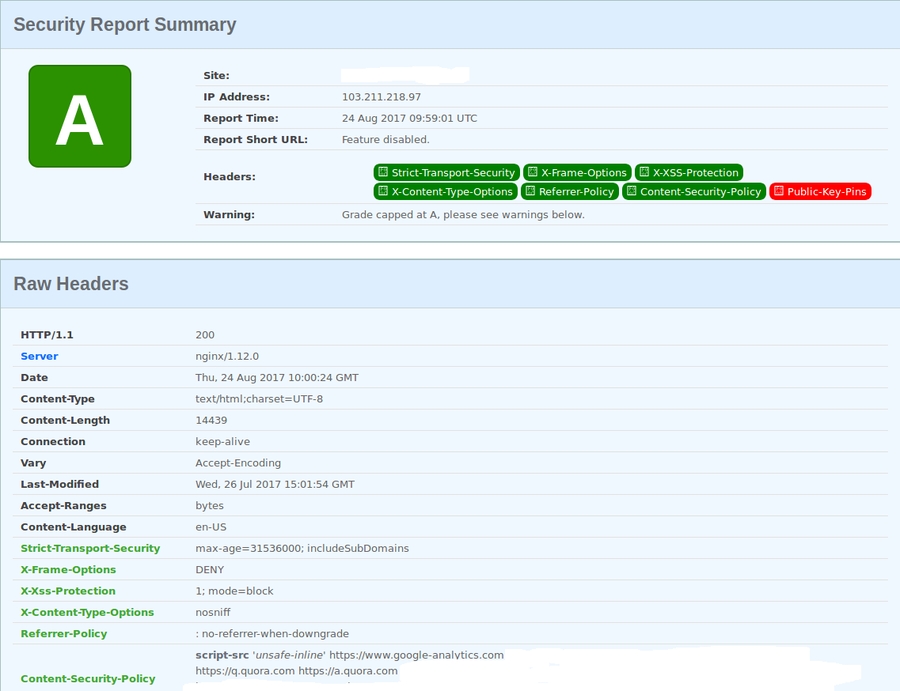Image resolution: width=900 pixels, height=691 pixels.
Task: Click the grade capped warning text
Action: 462,214
